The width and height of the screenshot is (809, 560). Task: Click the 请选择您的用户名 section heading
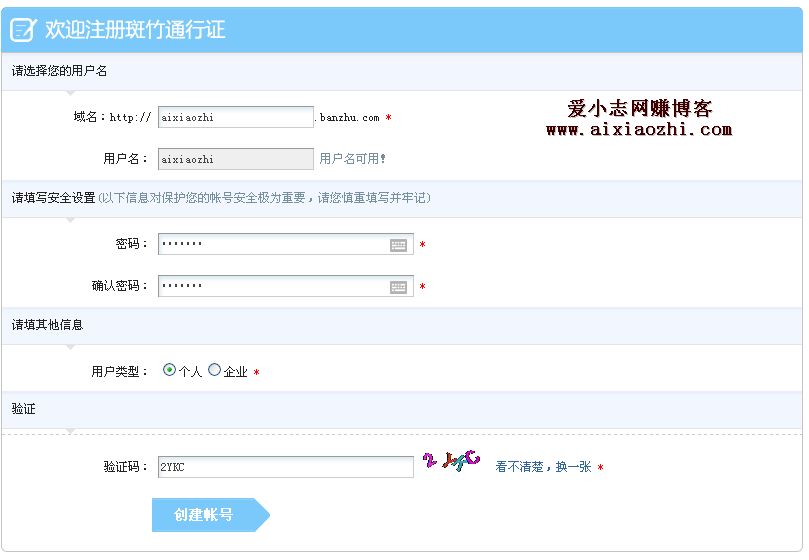pyautogui.click(x=59, y=71)
